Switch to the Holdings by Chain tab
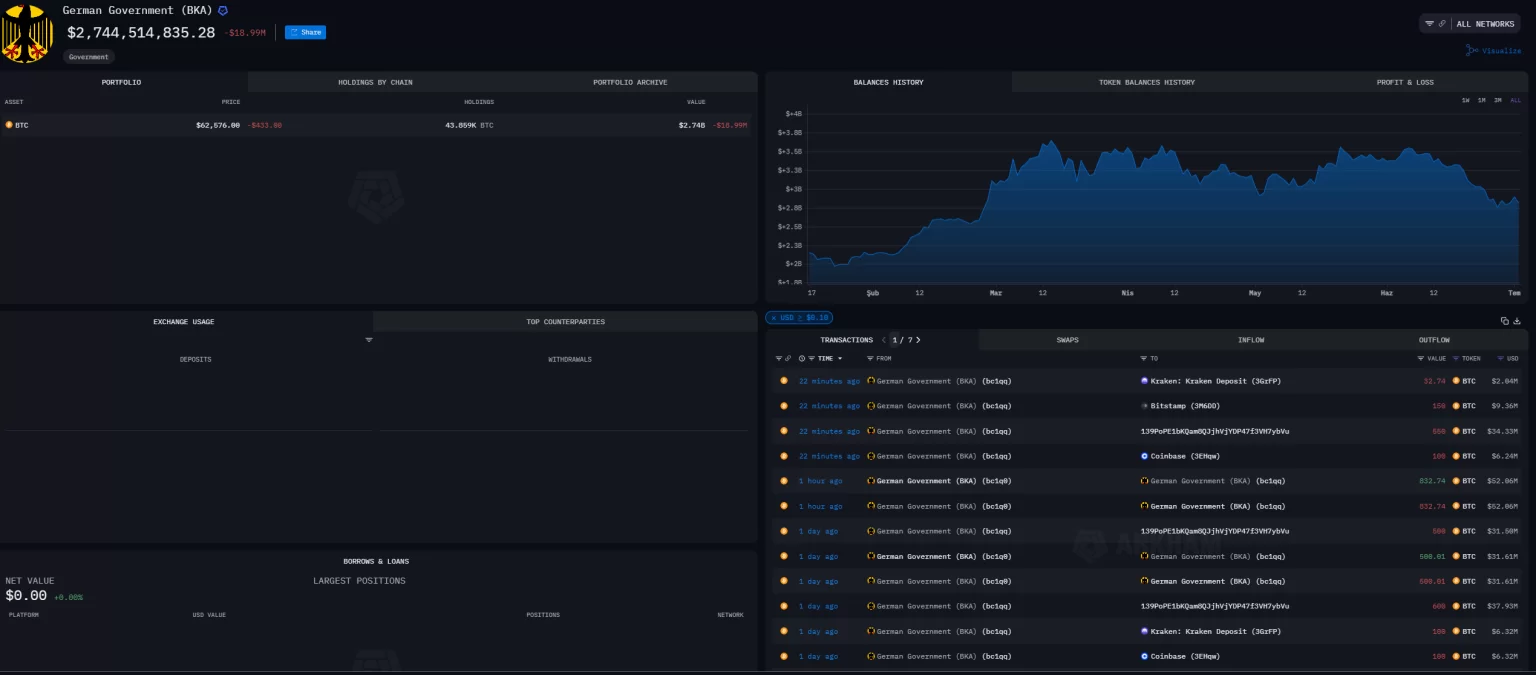Screen dimensions: 1536x675 [x=375, y=82]
